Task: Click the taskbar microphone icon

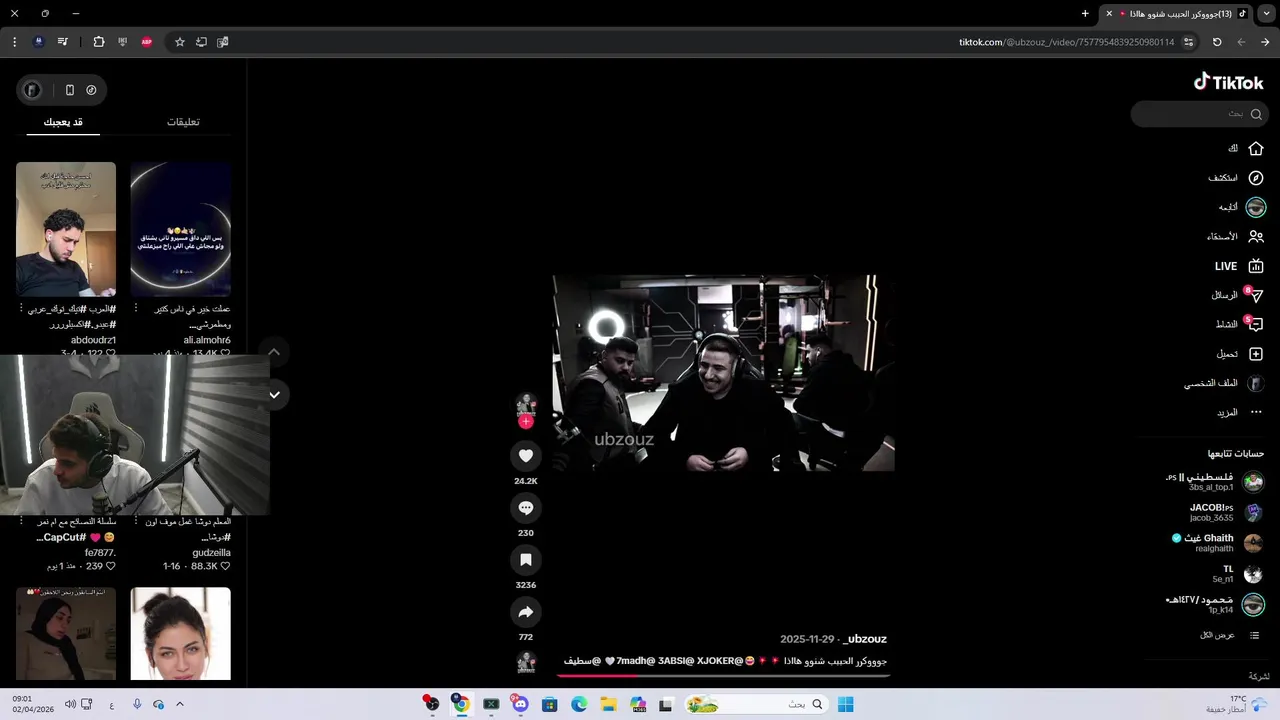Action: coord(137,704)
